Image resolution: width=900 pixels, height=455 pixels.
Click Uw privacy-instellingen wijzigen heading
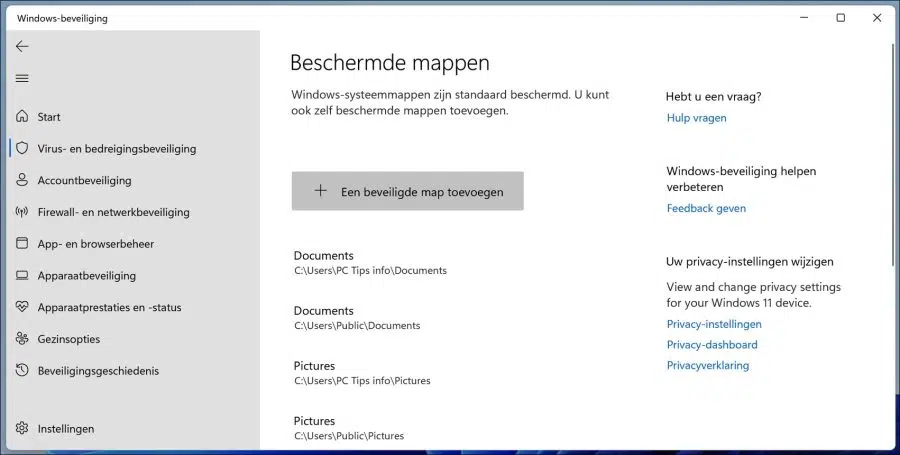[750, 262]
